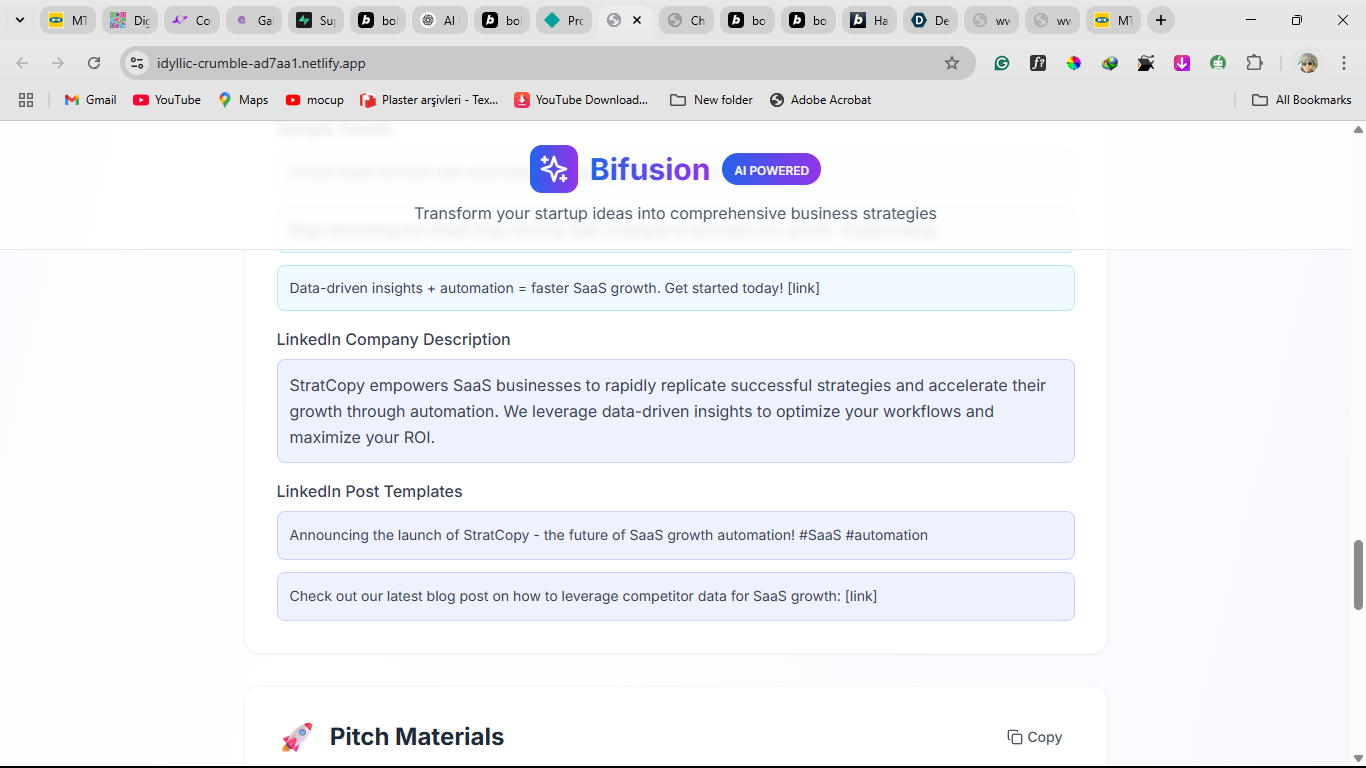This screenshot has width=1366, height=768.
Task: Copy the Pitch Materials section
Action: tap(1035, 737)
